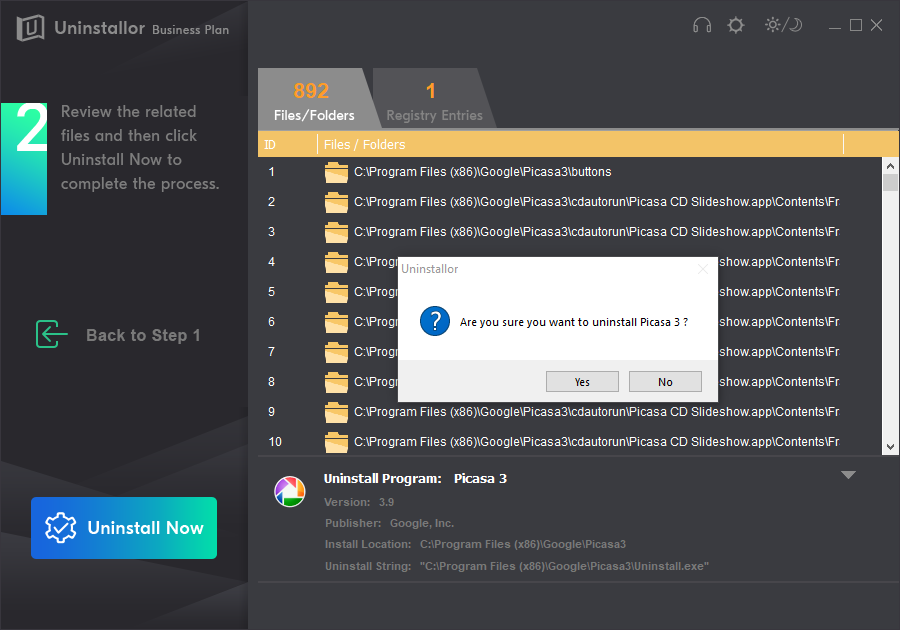Image resolution: width=900 pixels, height=630 pixels.
Task: Minimize the Uninstallor window
Action: tap(835, 26)
